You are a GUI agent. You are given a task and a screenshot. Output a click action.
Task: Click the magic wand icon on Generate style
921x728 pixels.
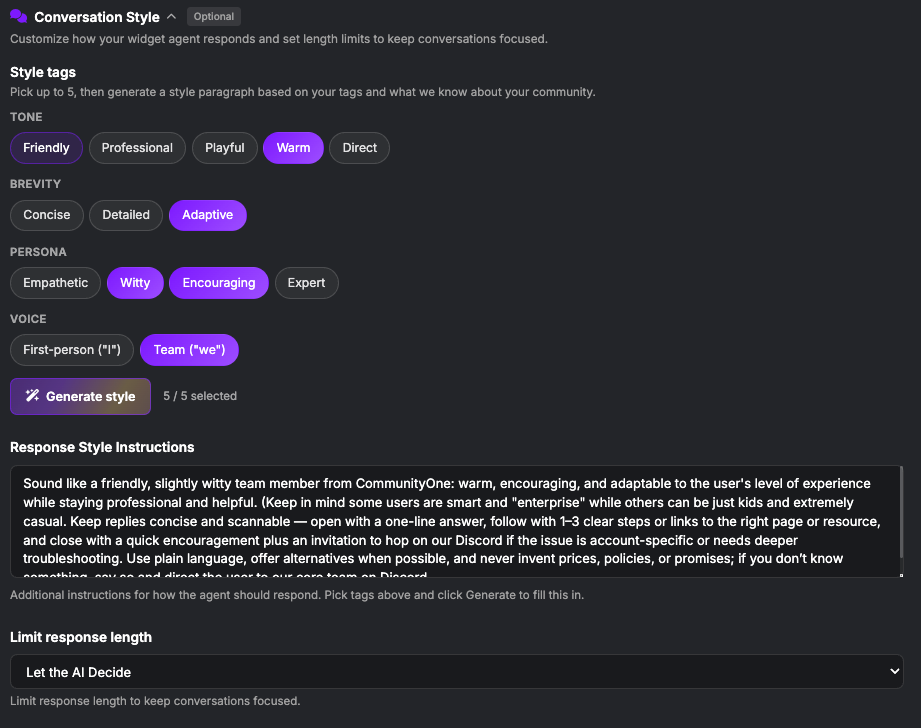tap(32, 396)
